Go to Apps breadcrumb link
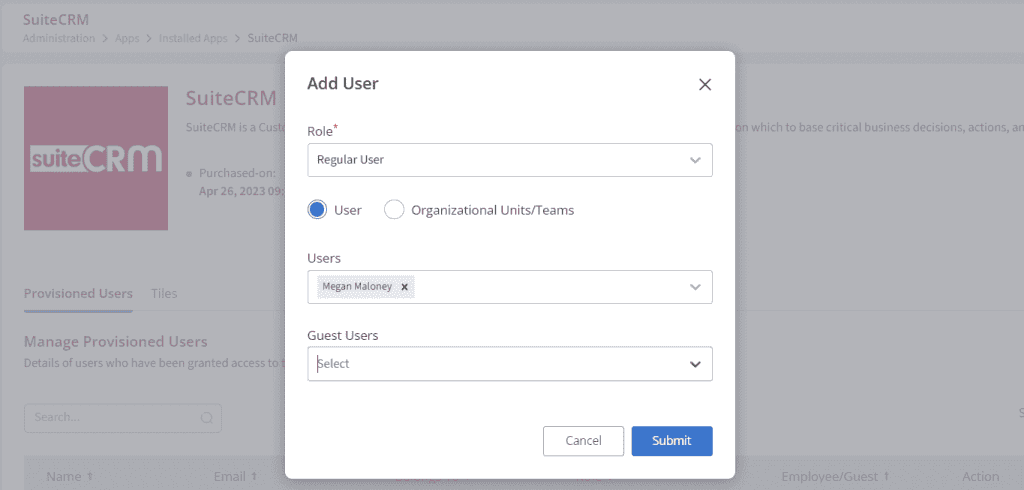The image size is (1024, 490). point(127,38)
